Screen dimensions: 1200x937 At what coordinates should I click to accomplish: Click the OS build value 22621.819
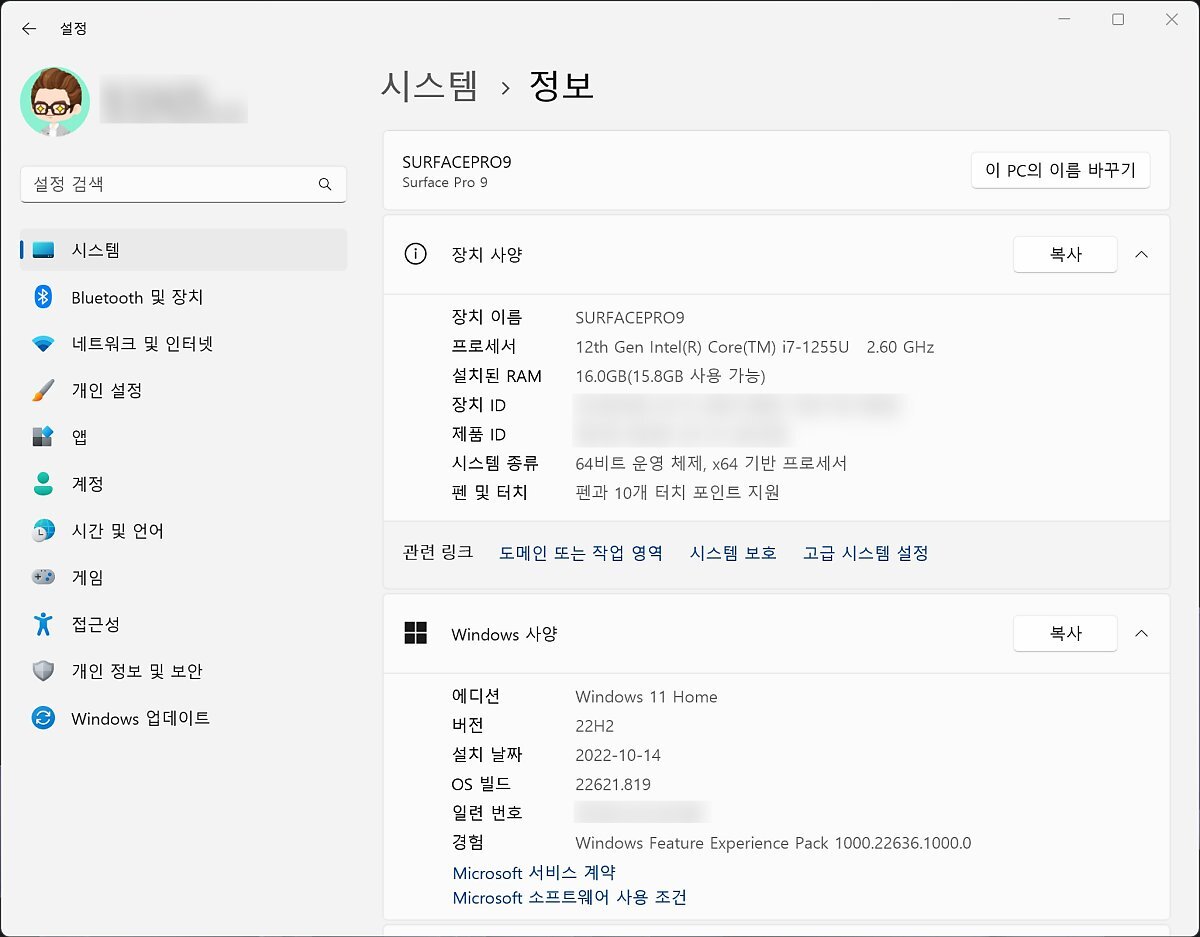click(613, 784)
